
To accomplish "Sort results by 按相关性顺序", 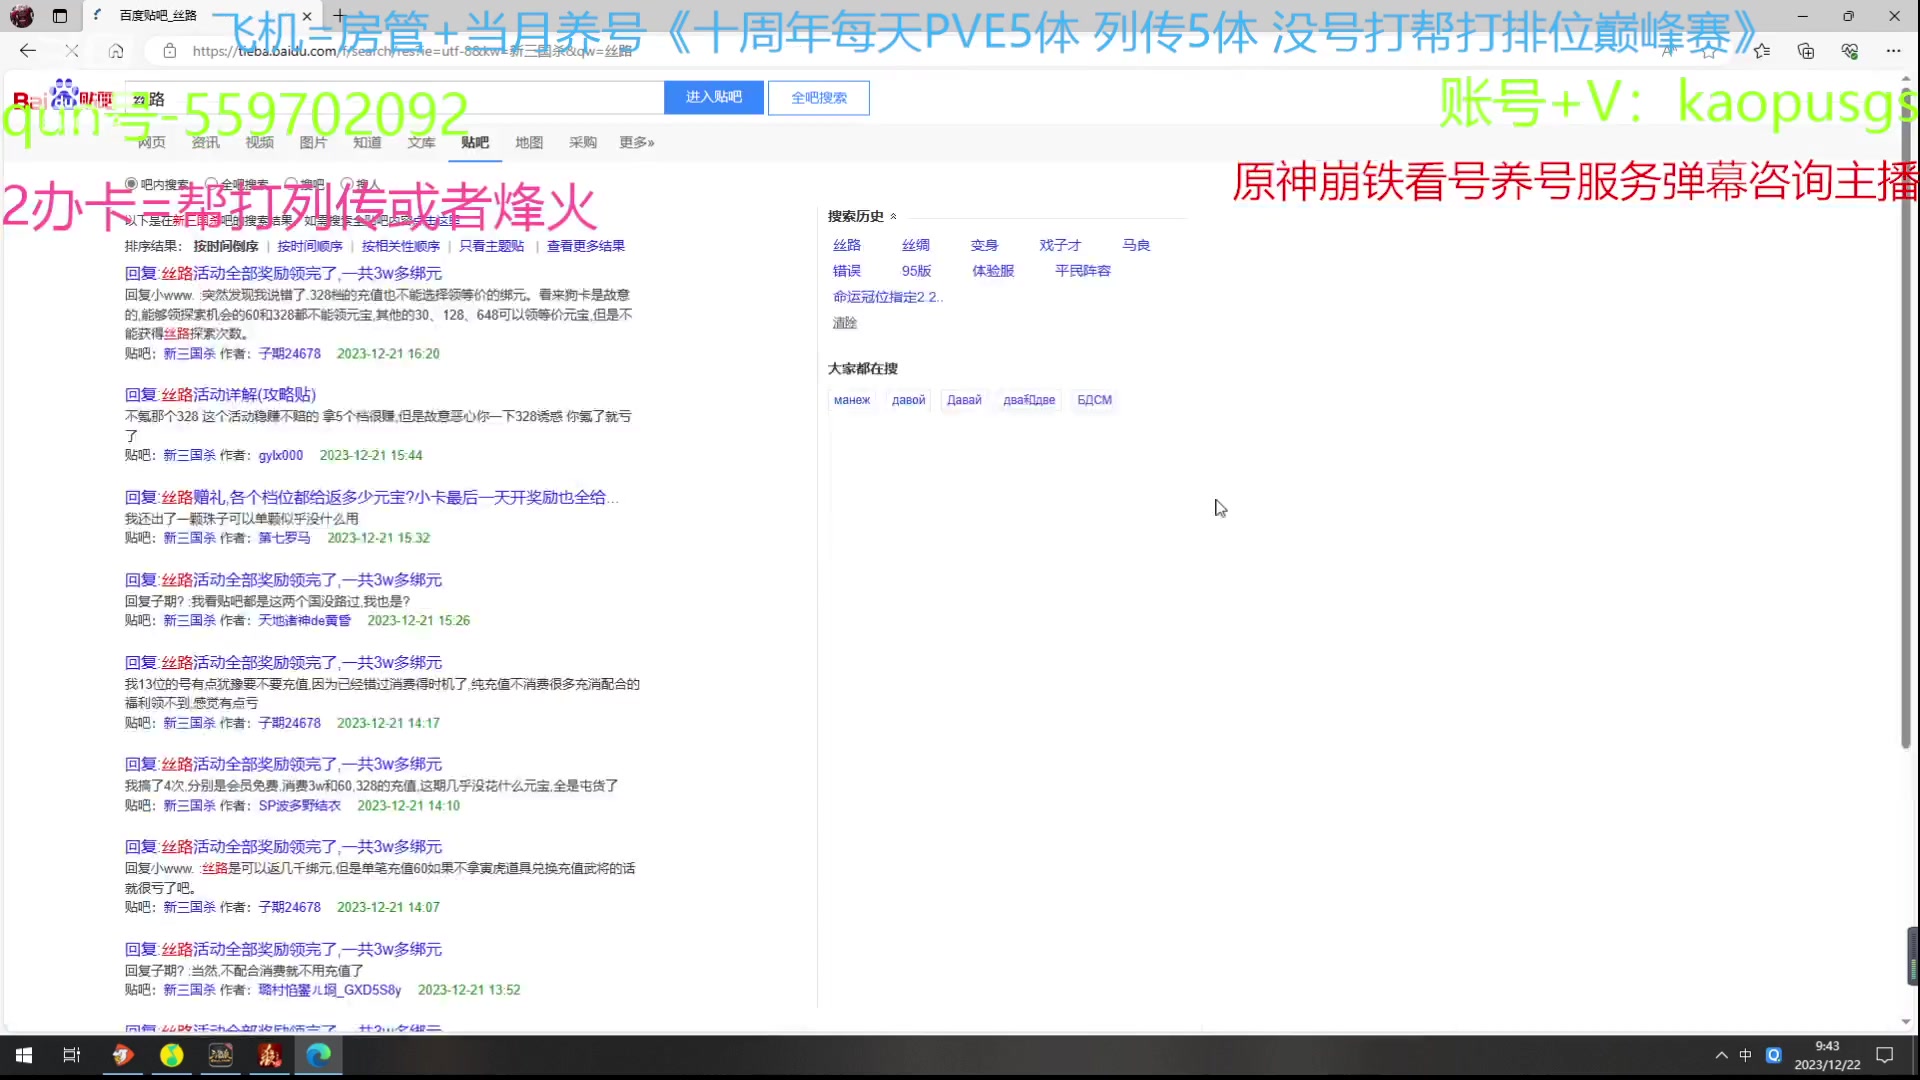I will pos(401,246).
